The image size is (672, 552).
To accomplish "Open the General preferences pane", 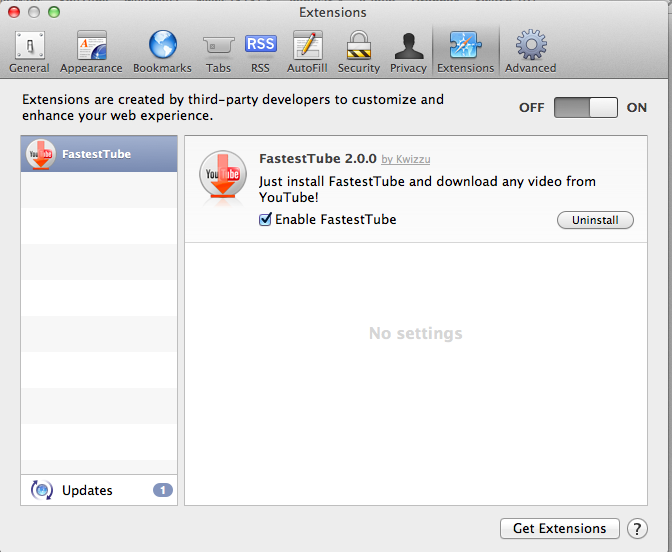I will pyautogui.click(x=29, y=52).
